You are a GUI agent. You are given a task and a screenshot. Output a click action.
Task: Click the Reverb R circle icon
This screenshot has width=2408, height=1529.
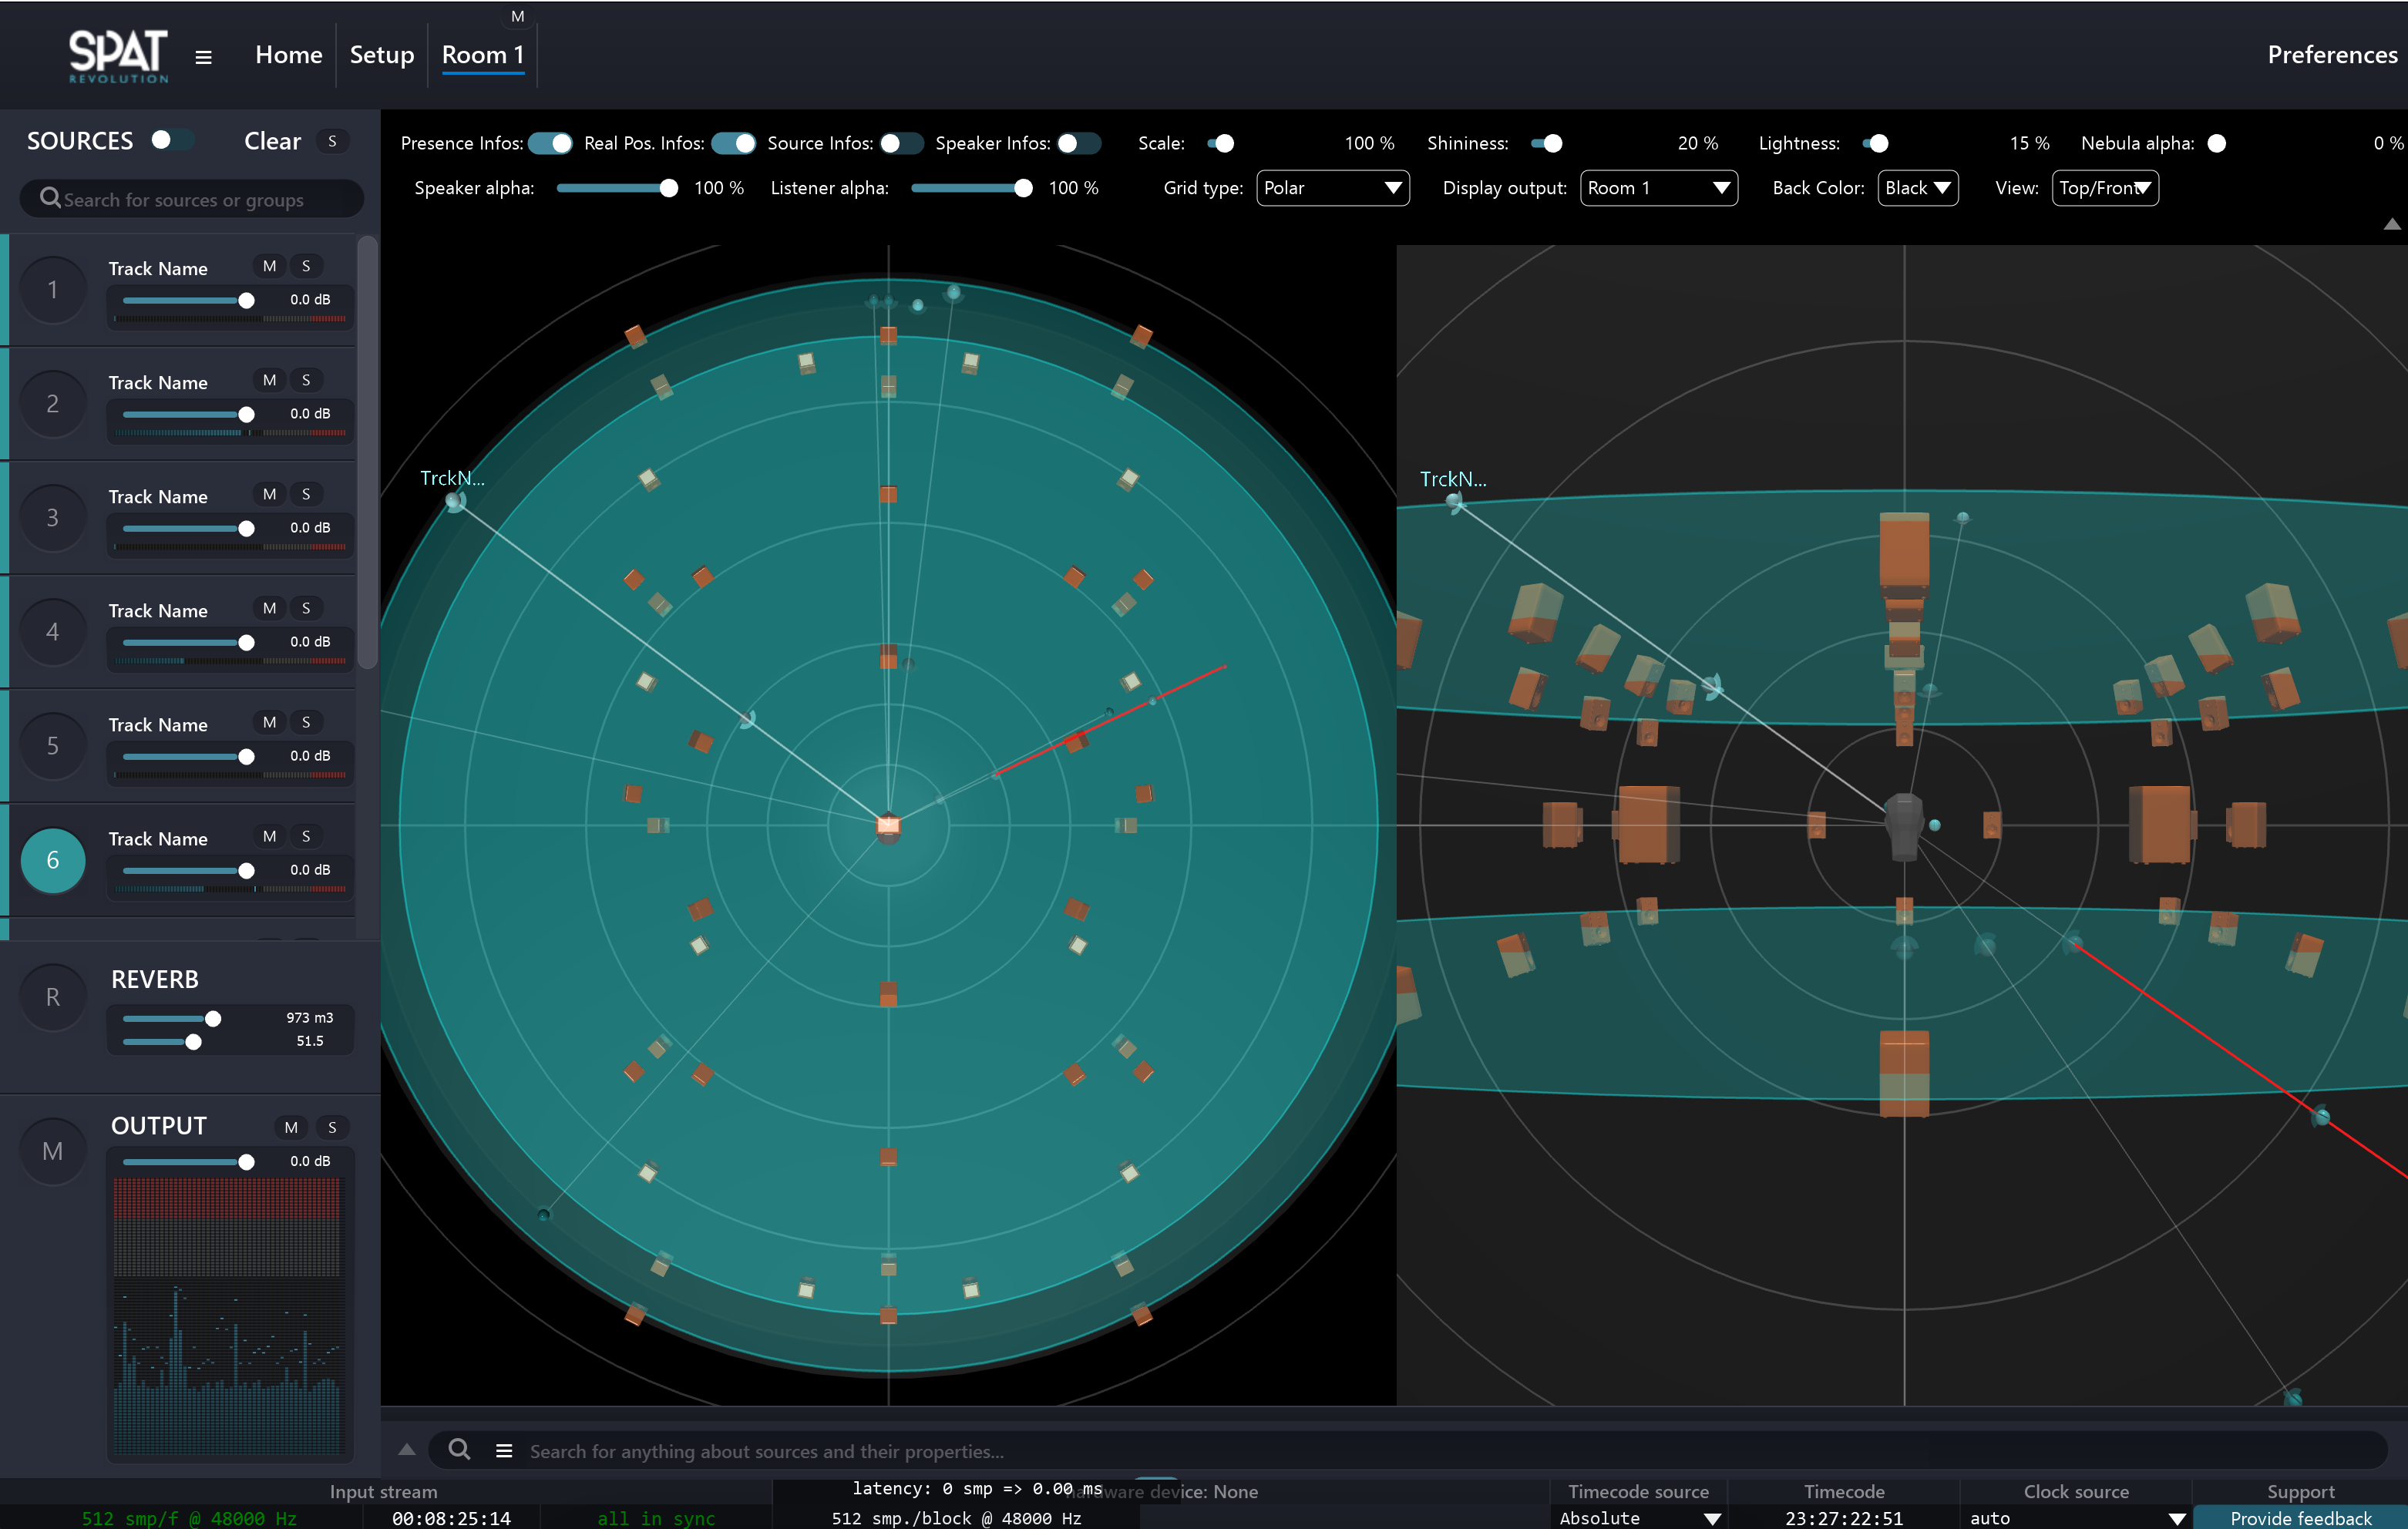(x=53, y=997)
